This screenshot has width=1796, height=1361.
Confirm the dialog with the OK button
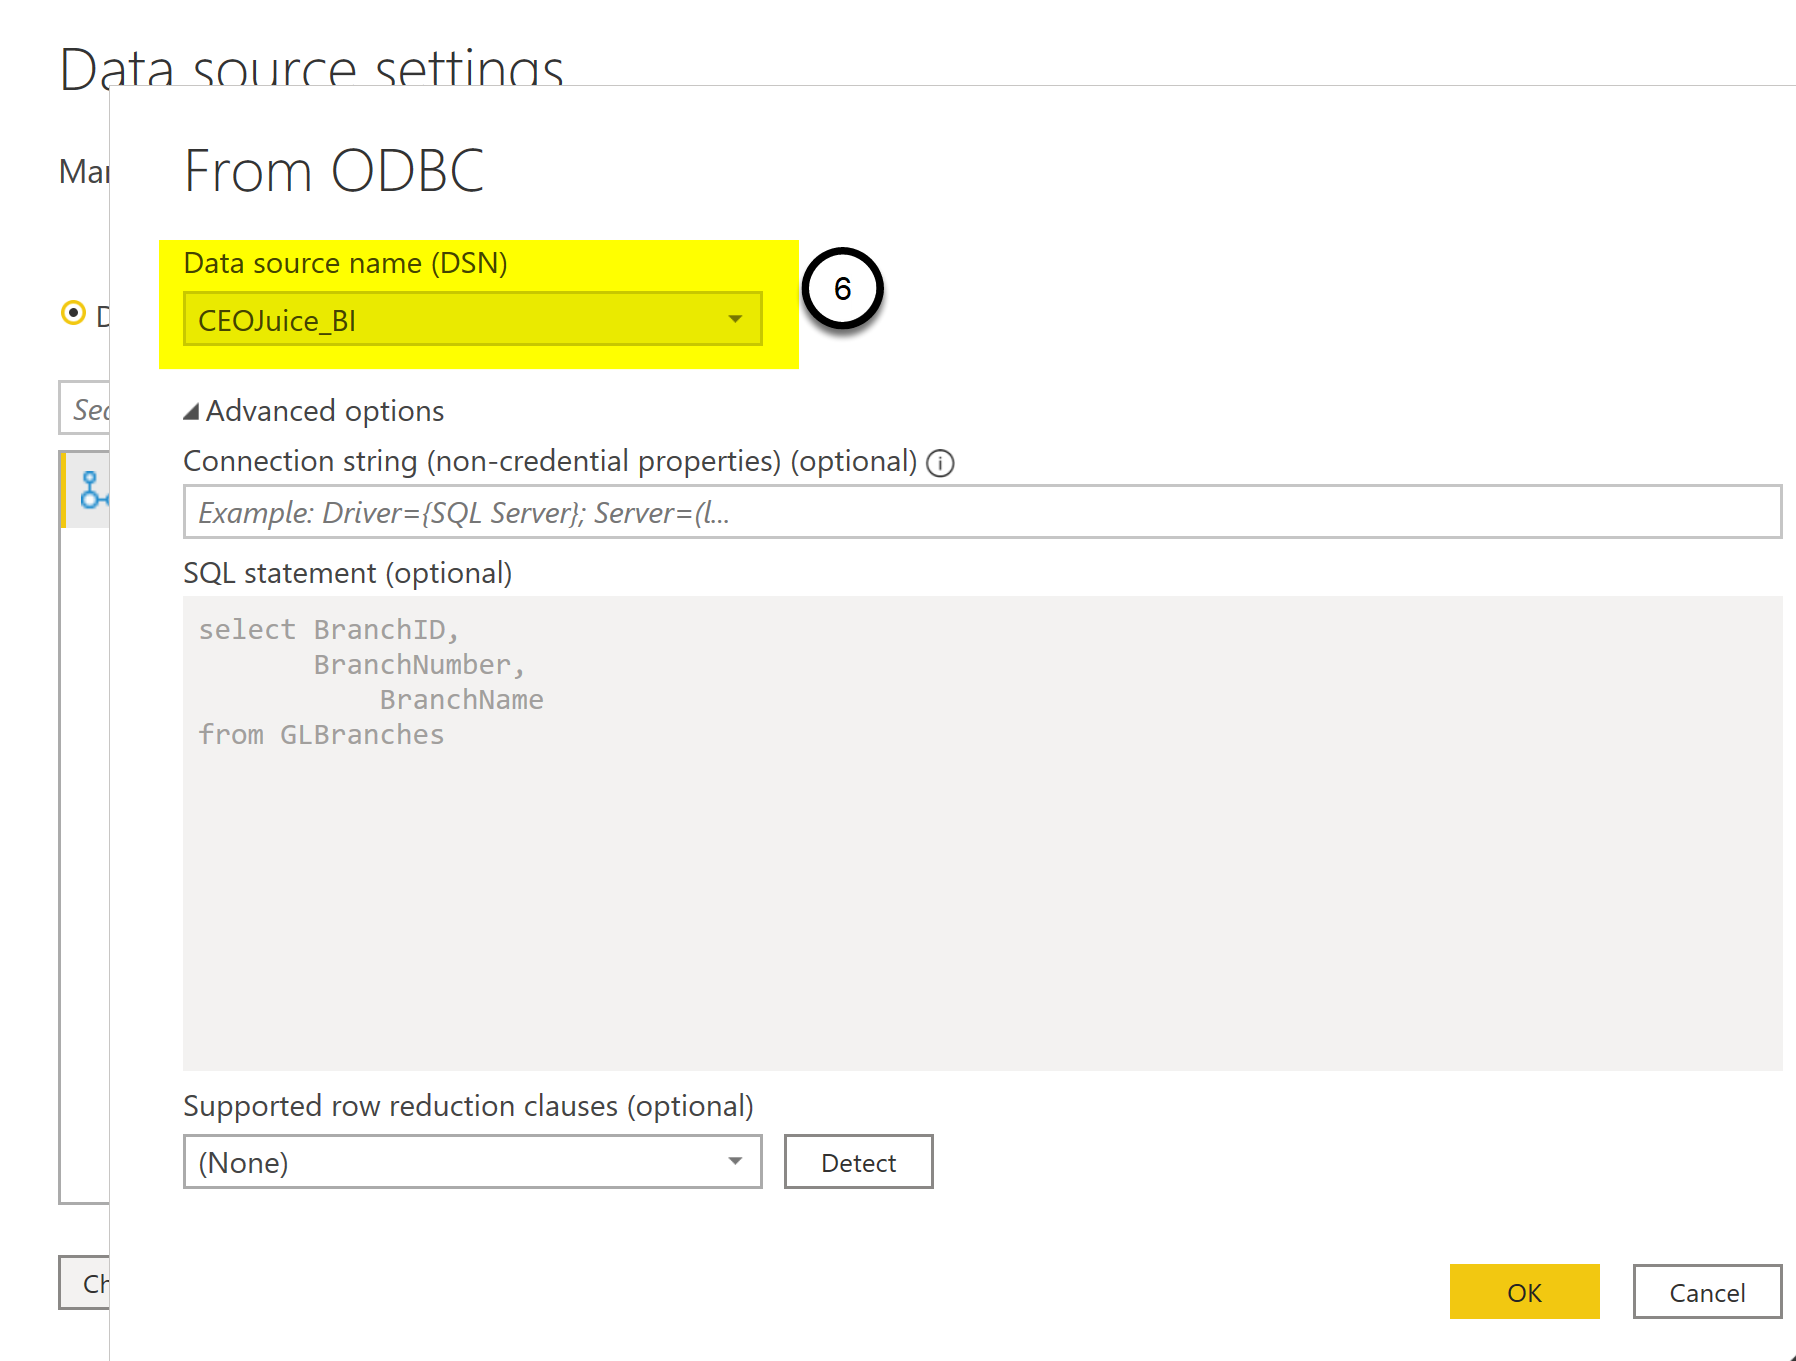tap(1524, 1292)
